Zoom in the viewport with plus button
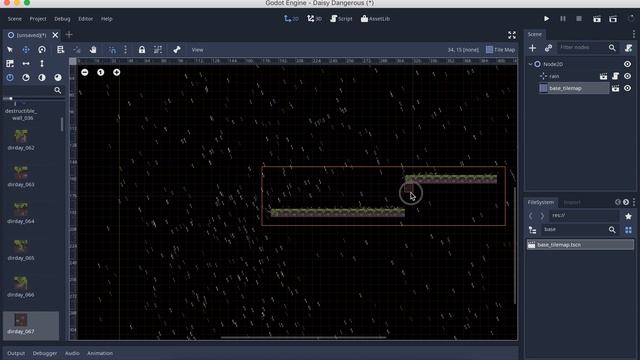The width and height of the screenshot is (640, 360). coord(116,72)
